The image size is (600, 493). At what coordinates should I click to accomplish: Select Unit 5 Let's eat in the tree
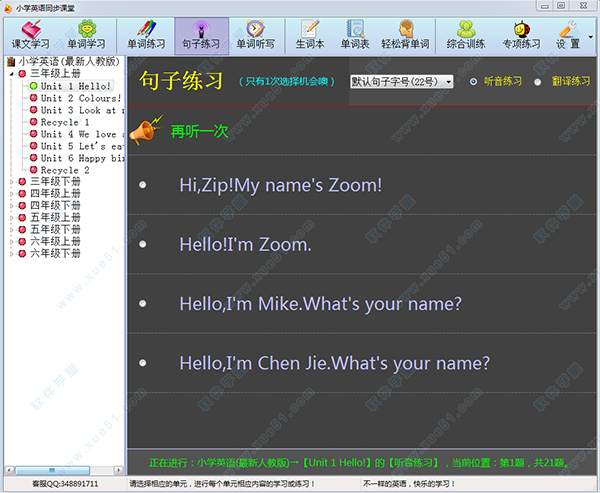[x=83, y=146]
